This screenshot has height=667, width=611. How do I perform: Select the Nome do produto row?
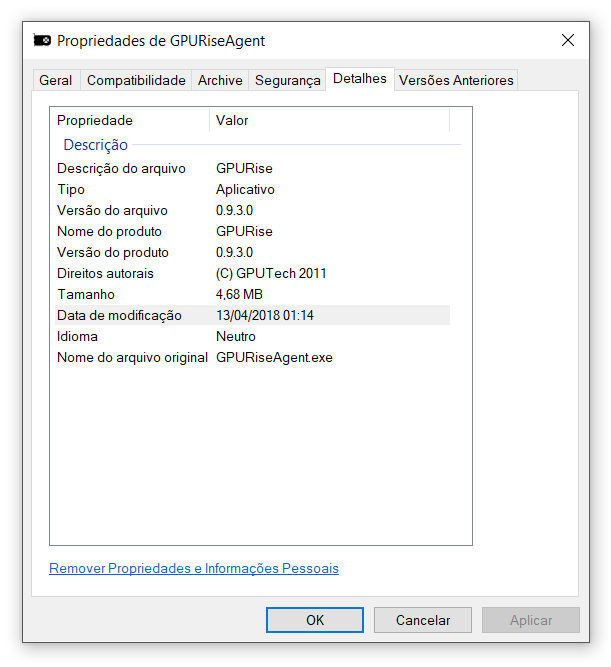[x=252, y=231]
